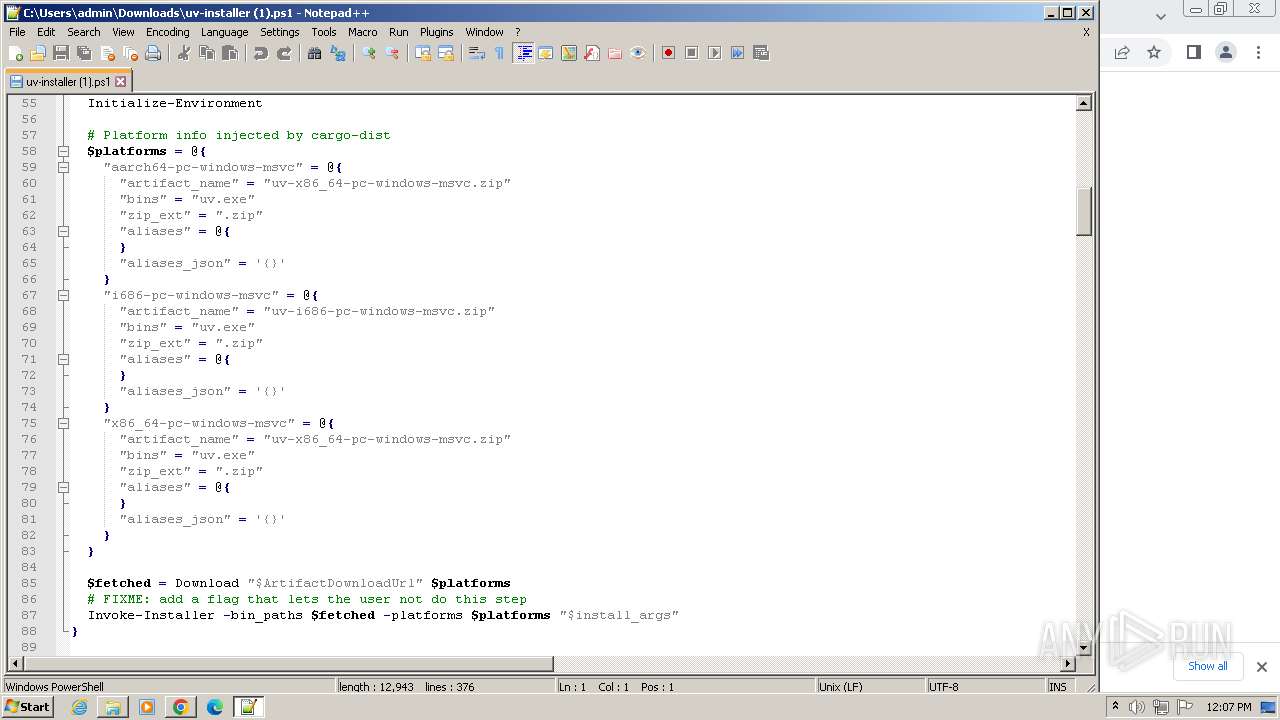The image size is (1280, 720).
Task: Click the Close document toolbar icon
Action: (107, 53)
